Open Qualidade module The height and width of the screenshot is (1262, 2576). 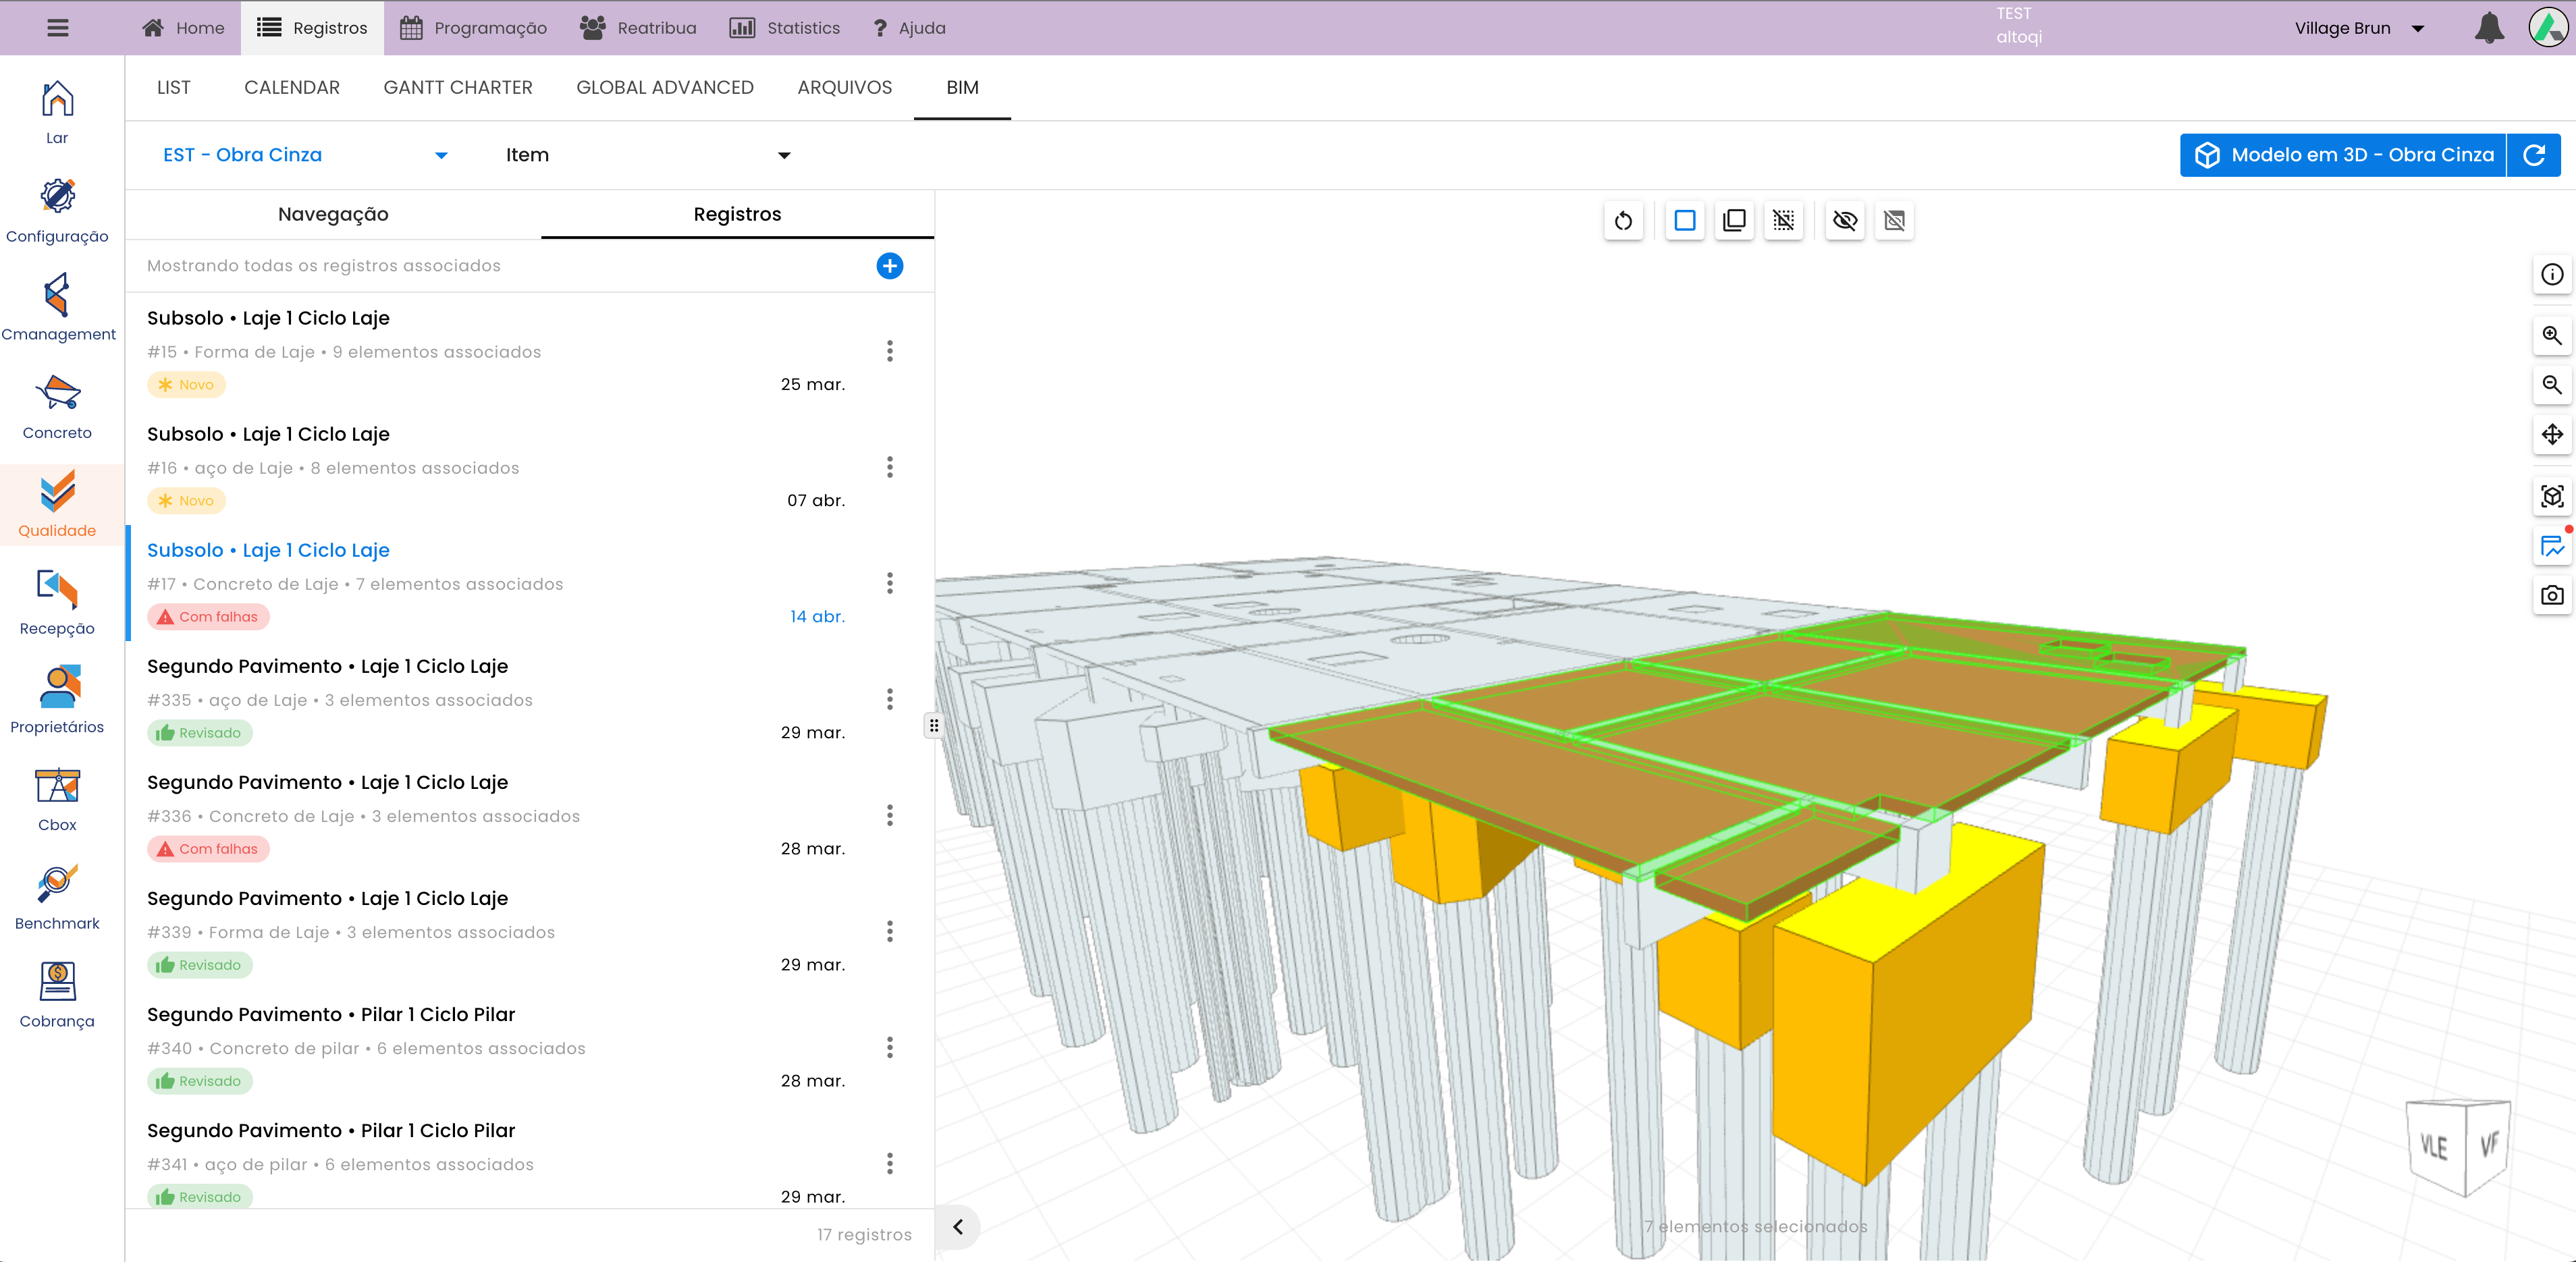57,504
